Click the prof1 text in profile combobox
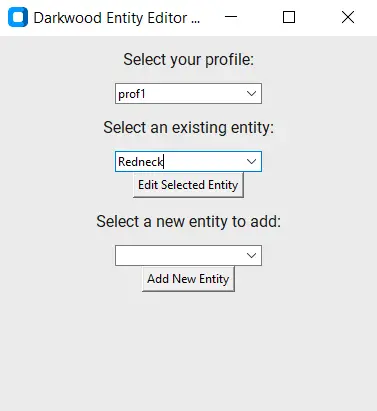 pos(132,94)
